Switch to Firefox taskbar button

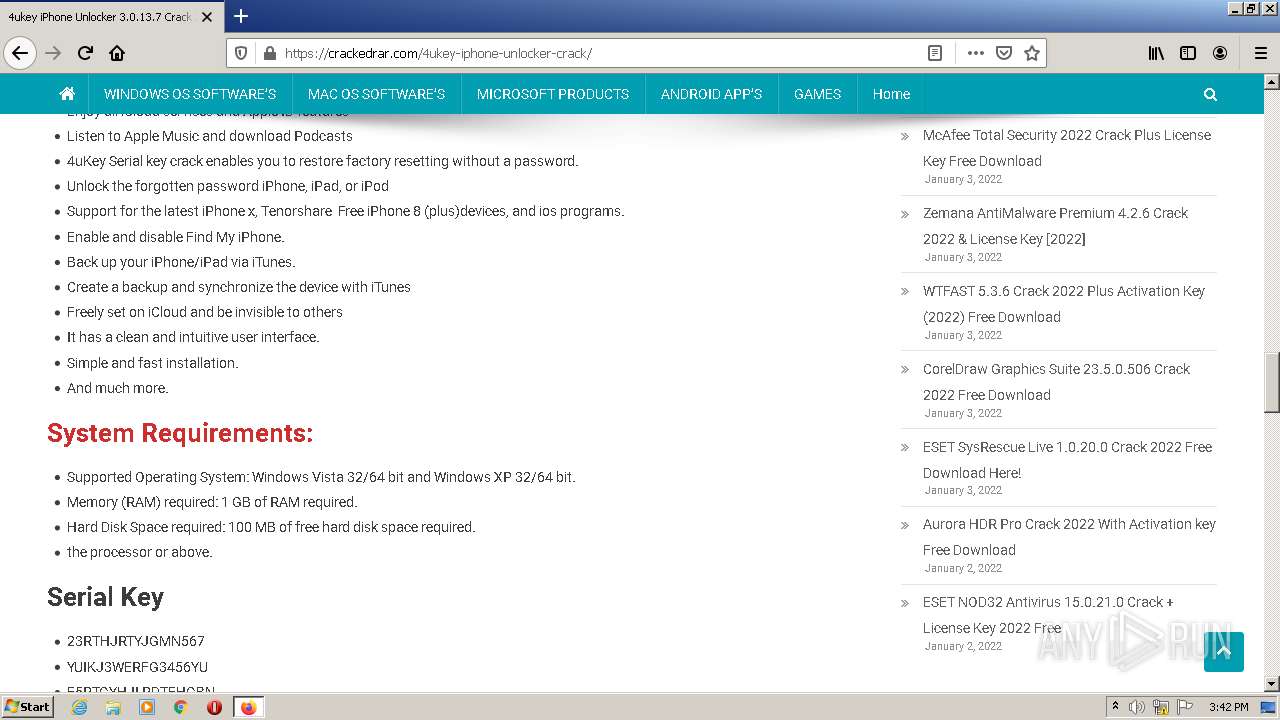(x=248, y=707)
